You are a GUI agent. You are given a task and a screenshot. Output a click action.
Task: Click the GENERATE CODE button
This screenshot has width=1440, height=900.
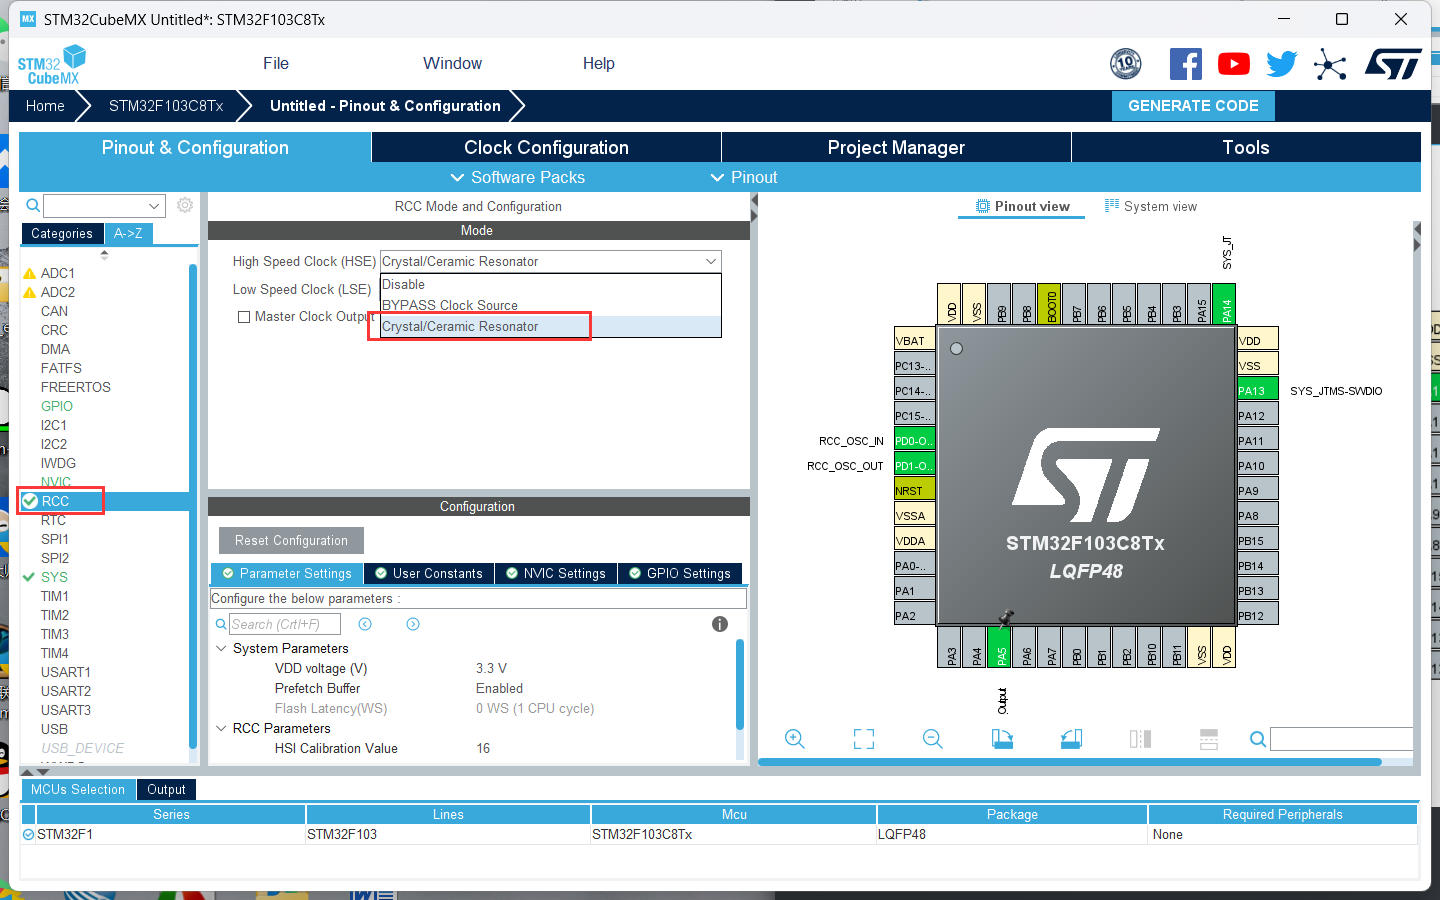point(1193,106)
